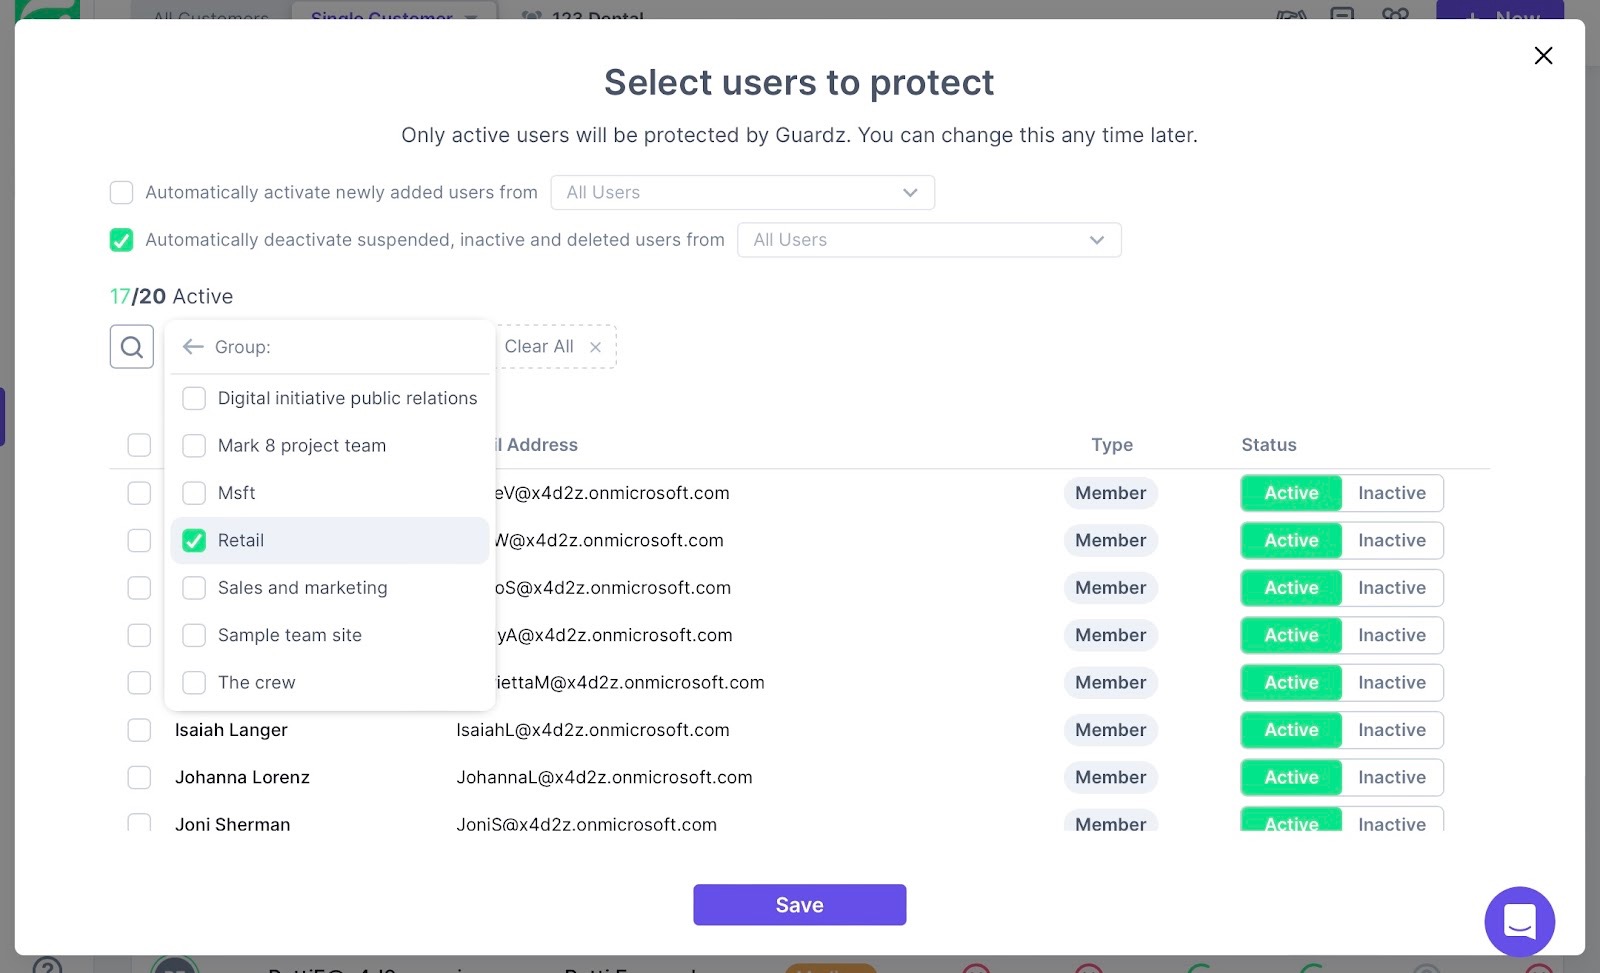Click the Isaiah Langer name

click(x=231, y=730)
